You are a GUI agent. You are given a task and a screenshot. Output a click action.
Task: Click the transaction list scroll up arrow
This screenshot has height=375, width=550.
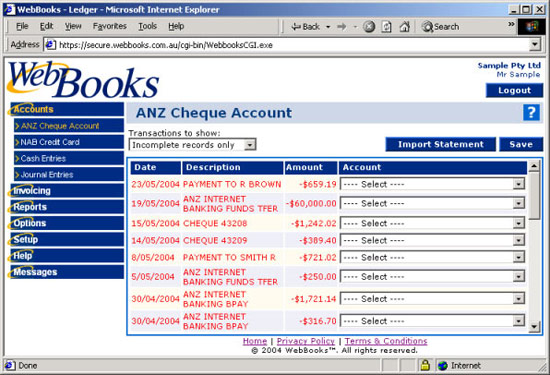point(534,166)
